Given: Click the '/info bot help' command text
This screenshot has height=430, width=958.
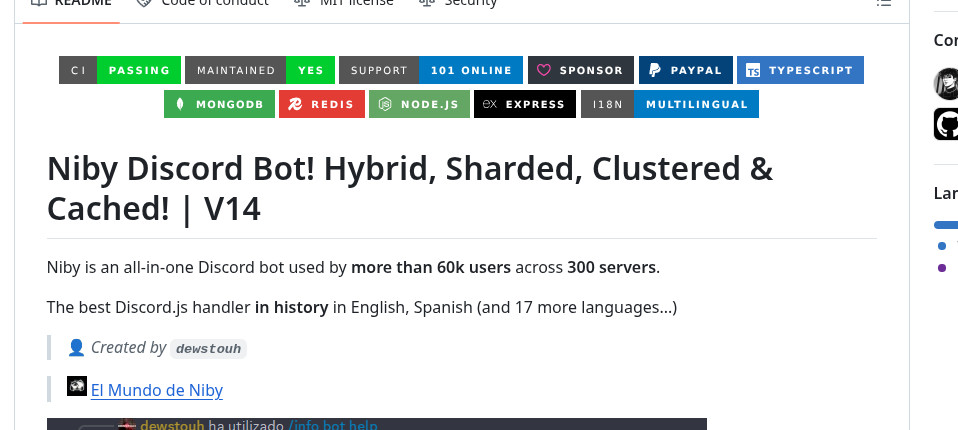Looking at the screenshot, I should pyautogui.click(x=332, y=425).
